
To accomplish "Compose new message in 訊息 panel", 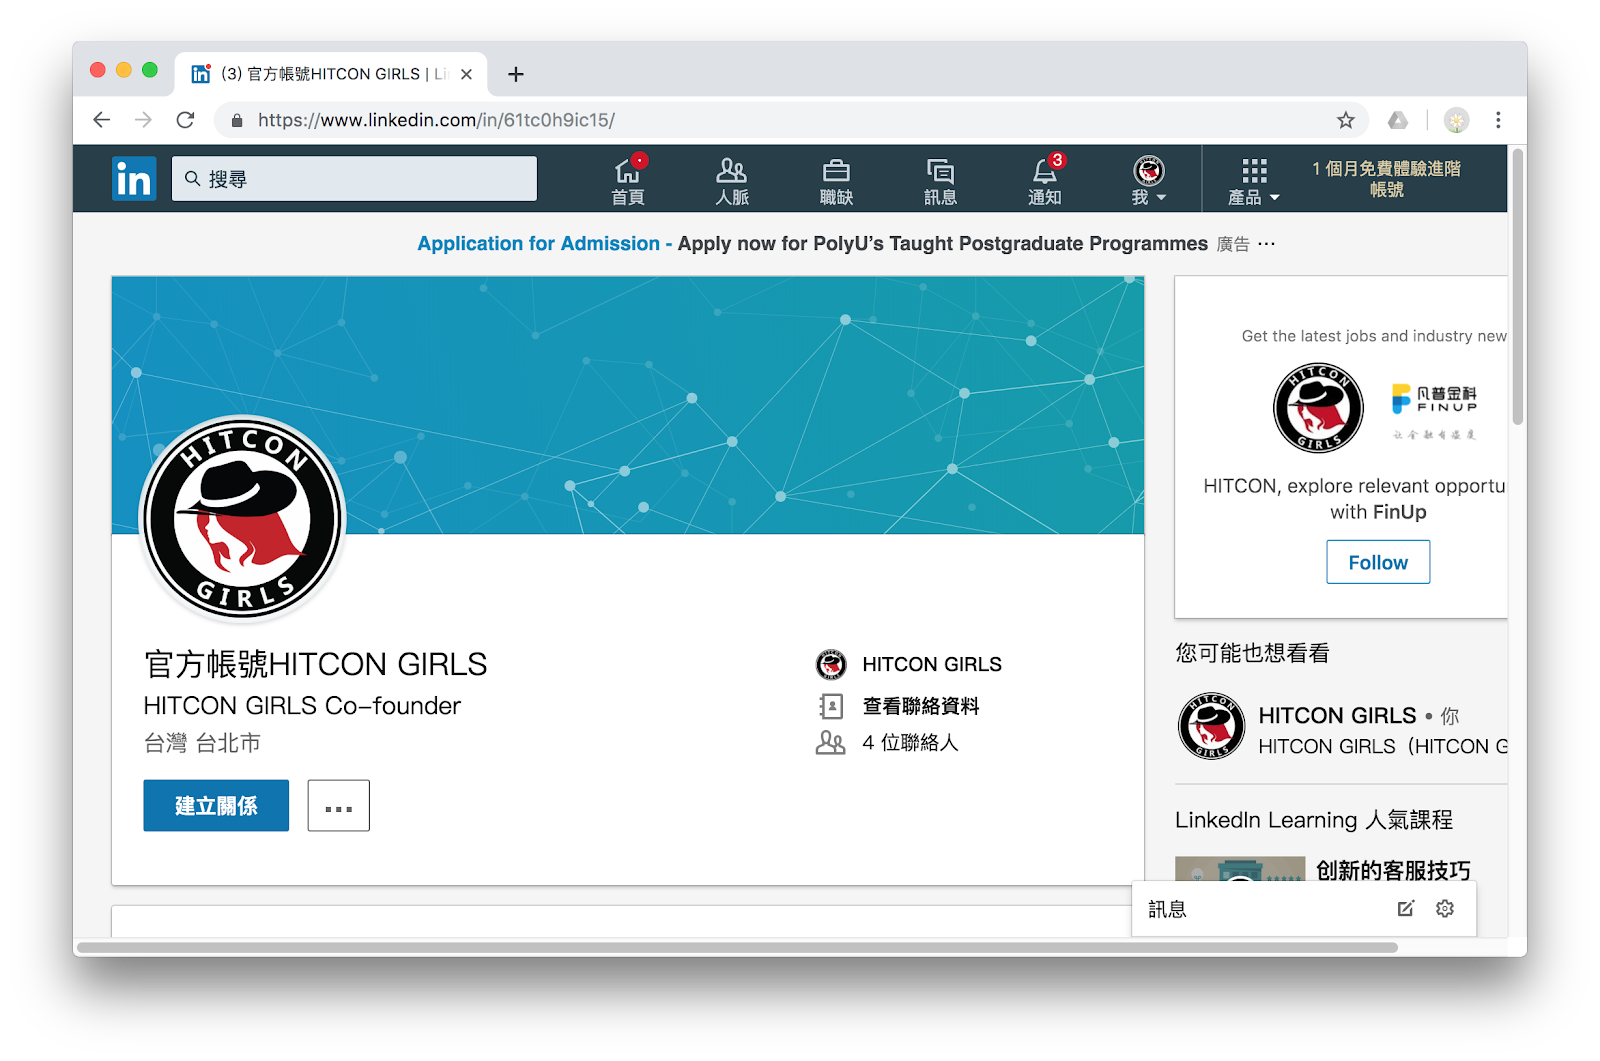I will [1406, 909].
